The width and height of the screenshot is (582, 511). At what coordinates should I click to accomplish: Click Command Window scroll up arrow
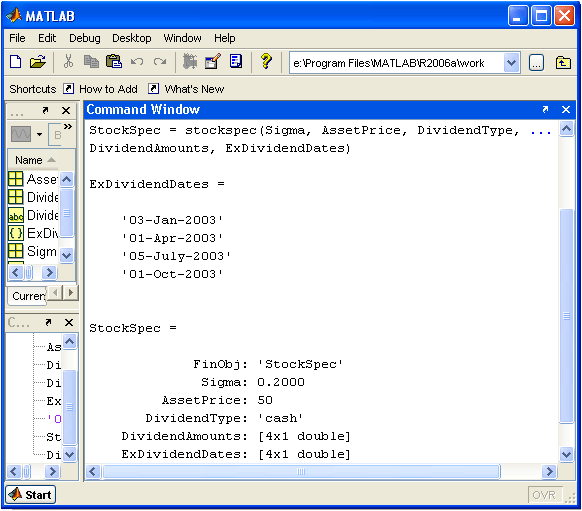(x=566, y=129)
